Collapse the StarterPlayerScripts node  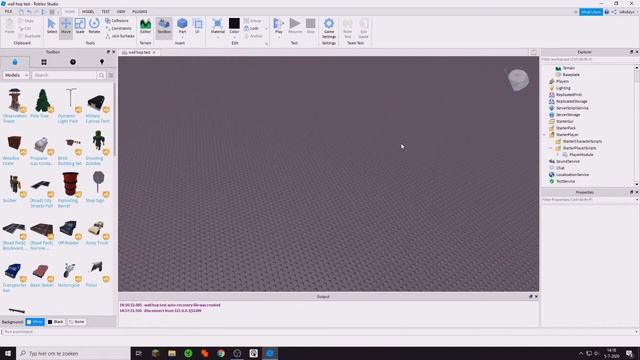pyautogui.click(x=551, y=148)
